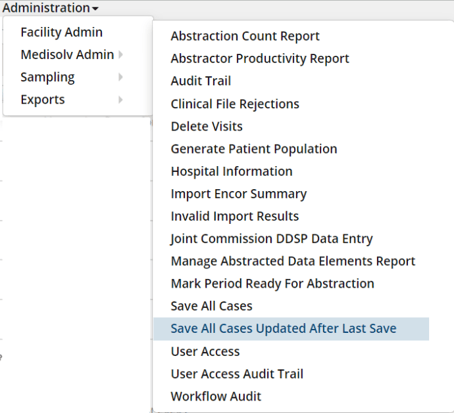Open Manage Abstracted Data Elements Report
This screenshot has height=413, width=454.
point(291,261)
